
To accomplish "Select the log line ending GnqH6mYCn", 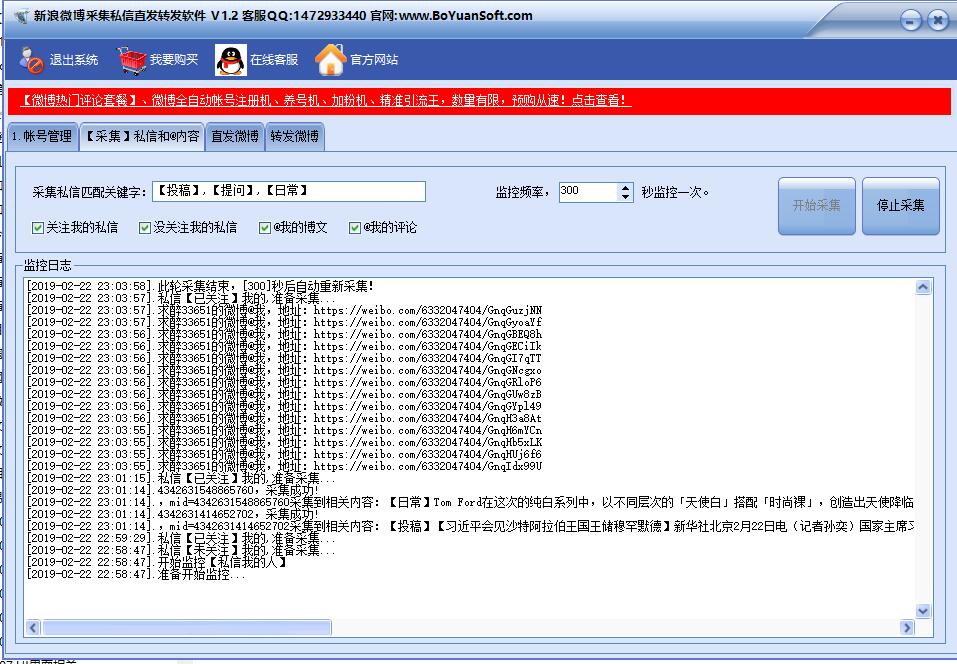I will tap(284, 430).
